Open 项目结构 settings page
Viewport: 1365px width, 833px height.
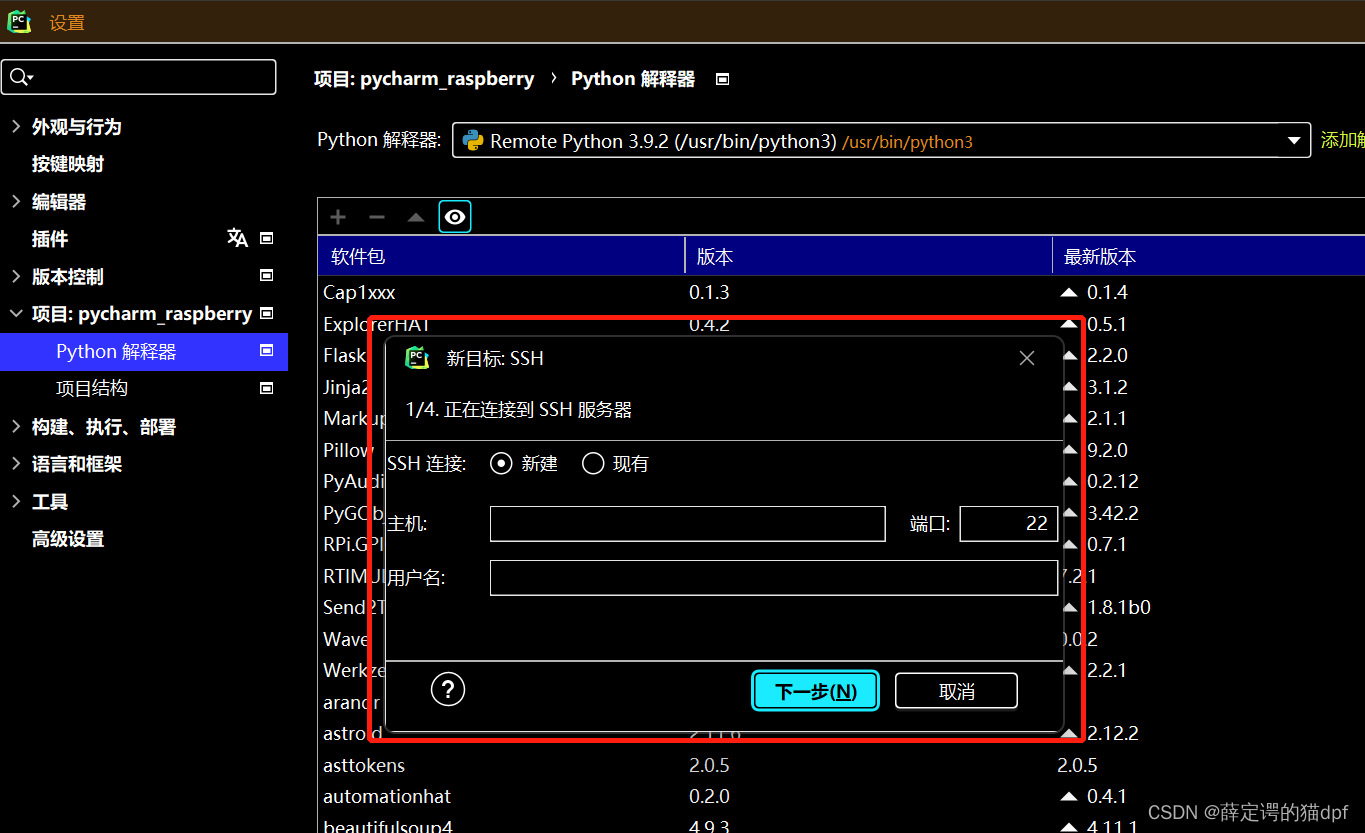(x=92, y=388)
